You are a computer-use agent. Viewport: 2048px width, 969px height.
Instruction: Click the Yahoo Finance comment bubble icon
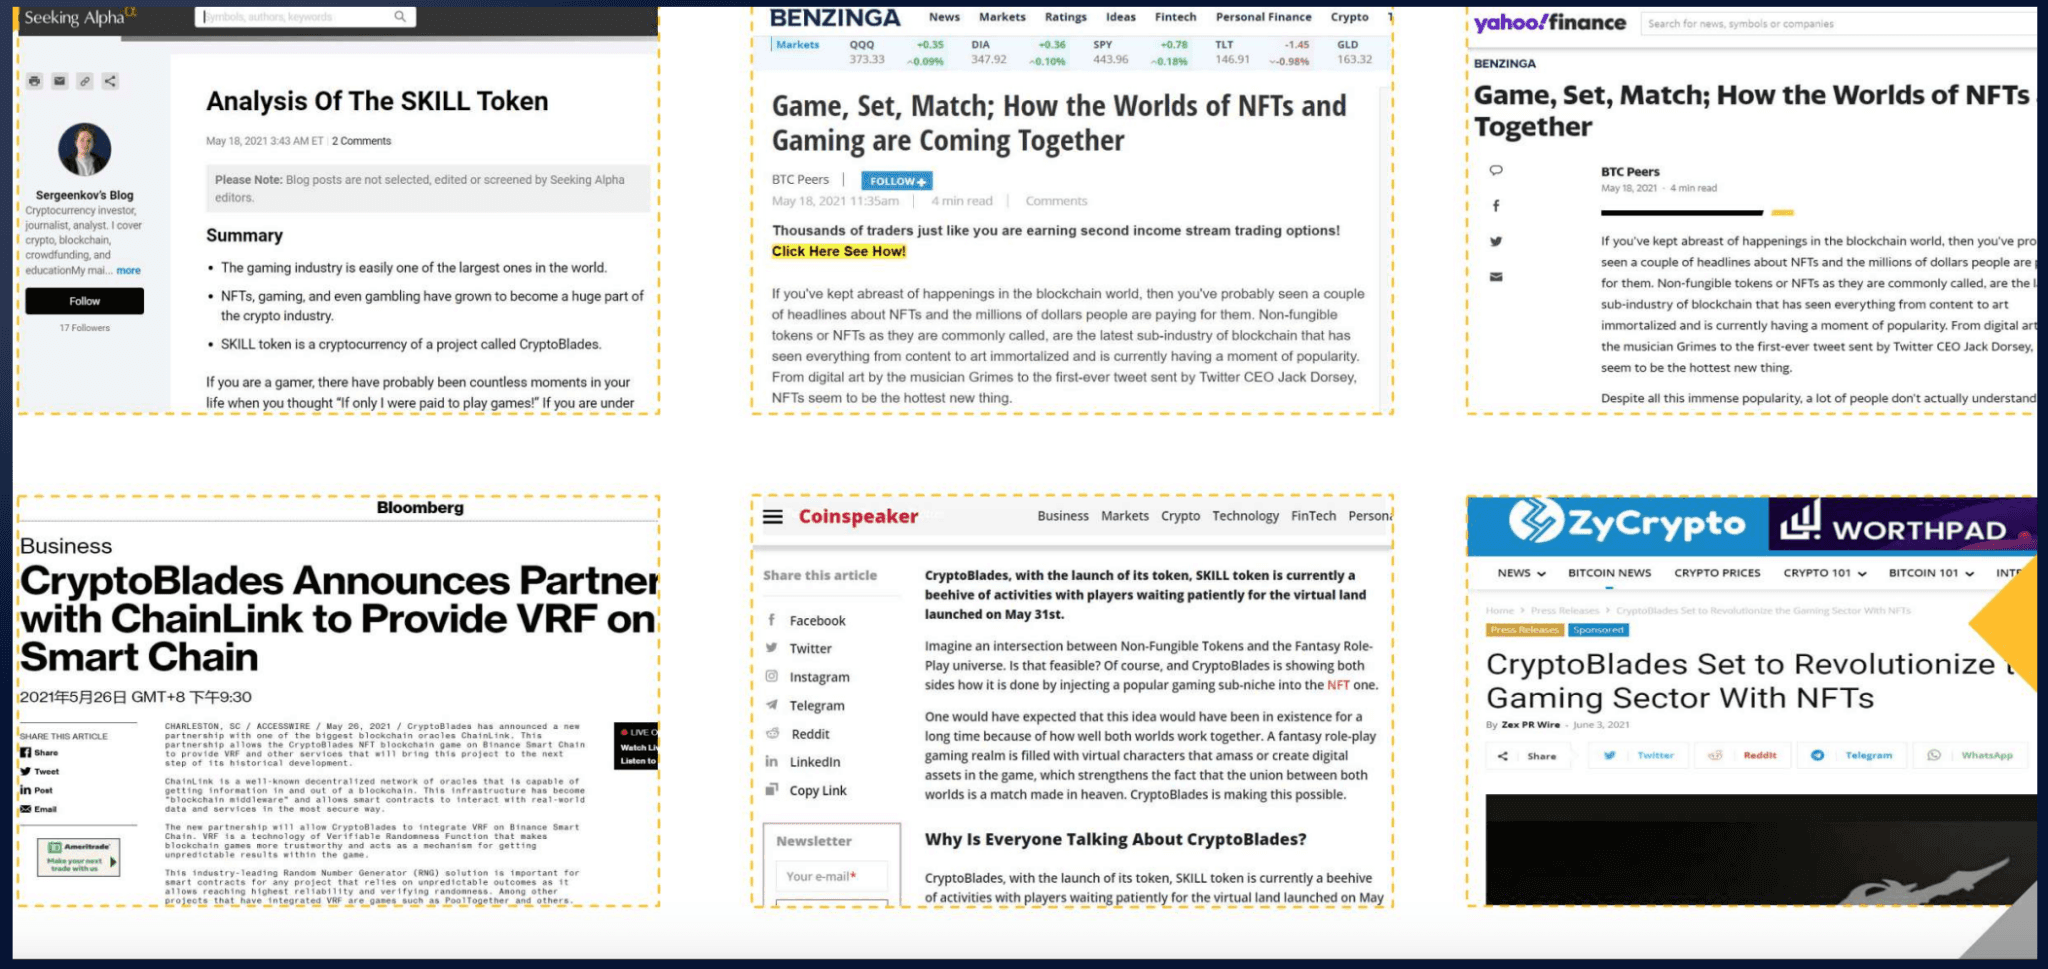(1496, 170)
